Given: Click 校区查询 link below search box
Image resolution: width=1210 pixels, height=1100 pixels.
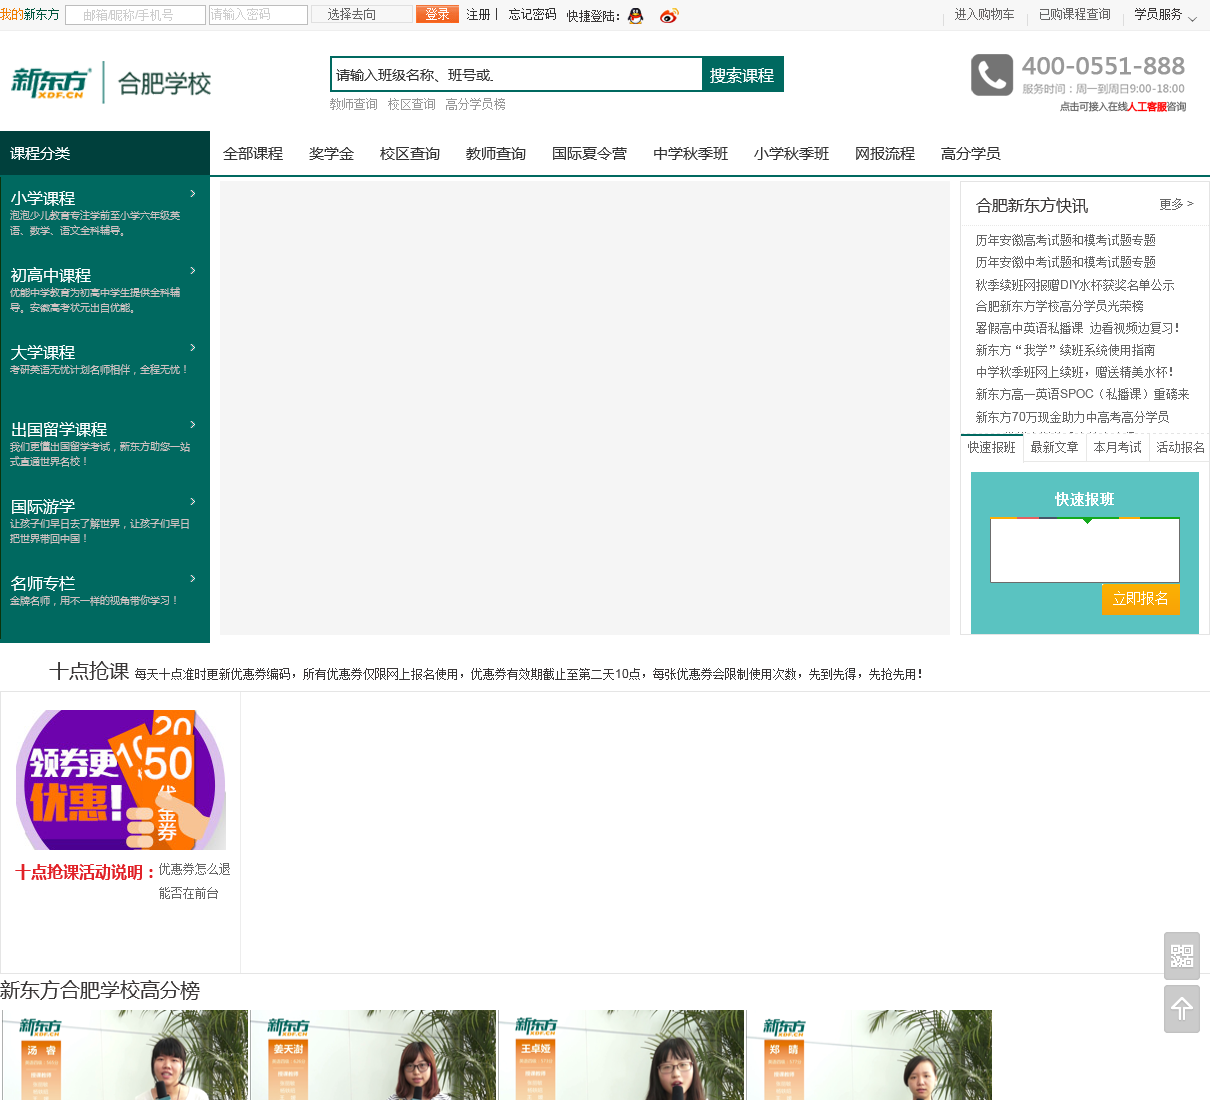Looking at the screenshot, I should (412, 104).
